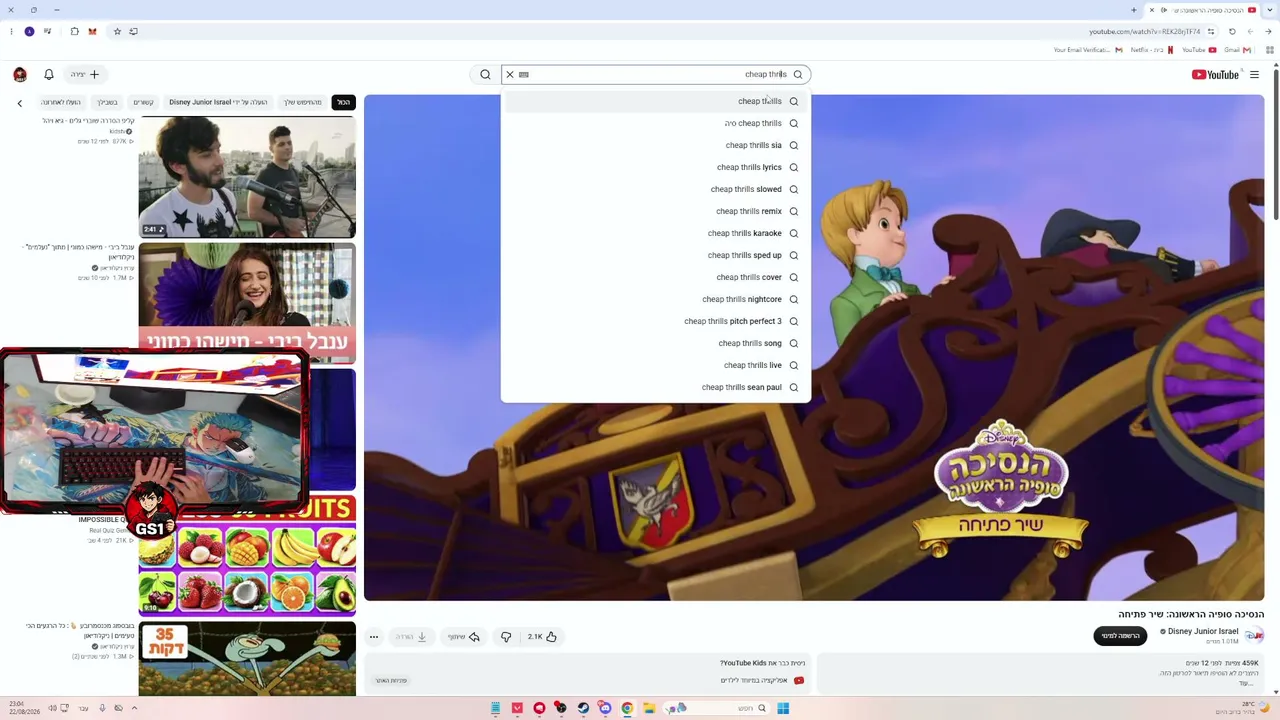The image size is (1280, 720).
Task: Select the 'בשבילך' filter chip
Action: [107, 102]
